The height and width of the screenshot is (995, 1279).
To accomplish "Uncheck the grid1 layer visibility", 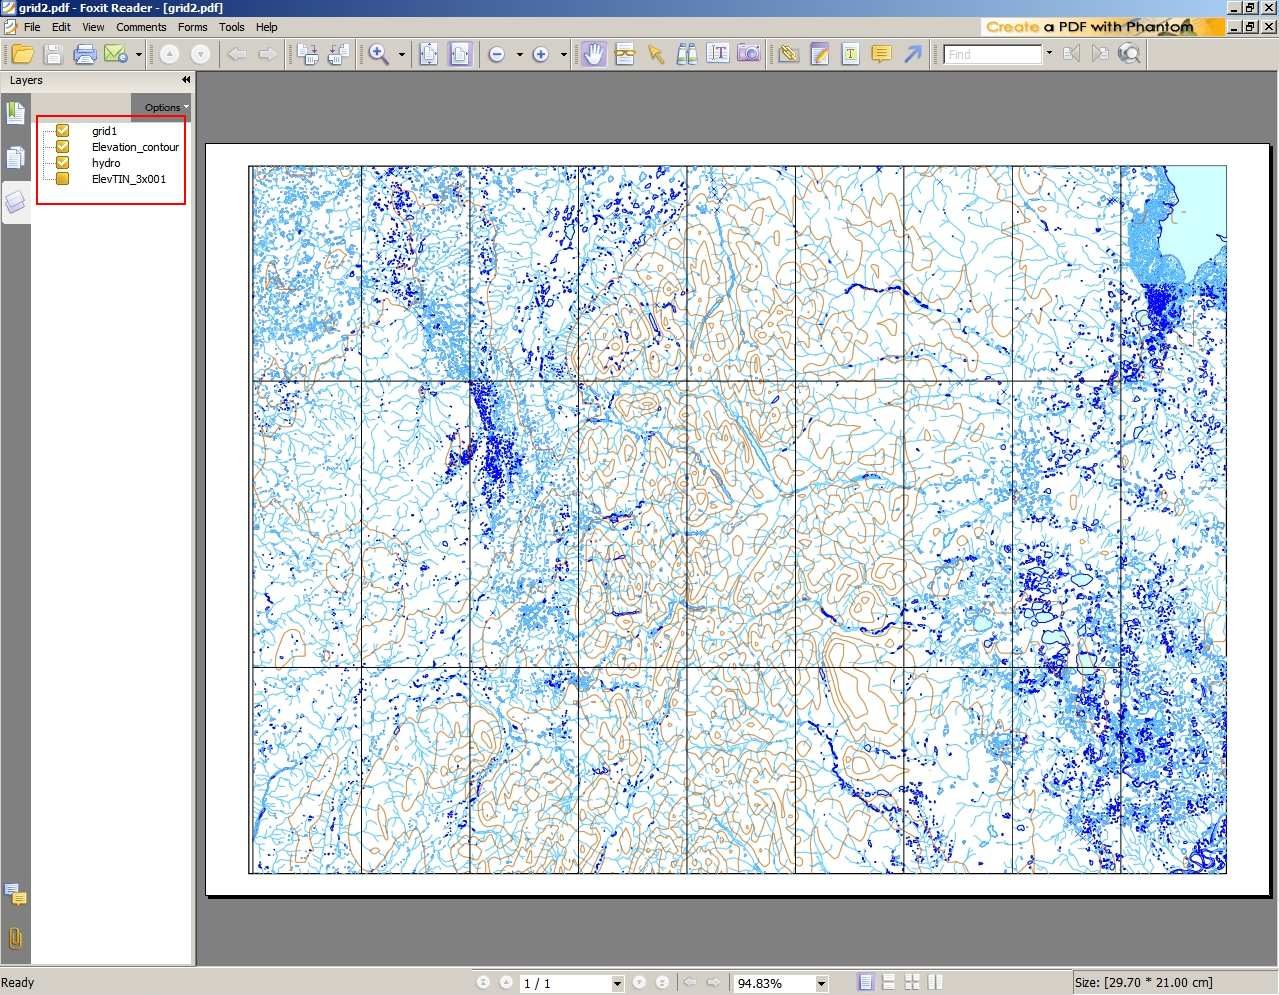I will [63, 131].
